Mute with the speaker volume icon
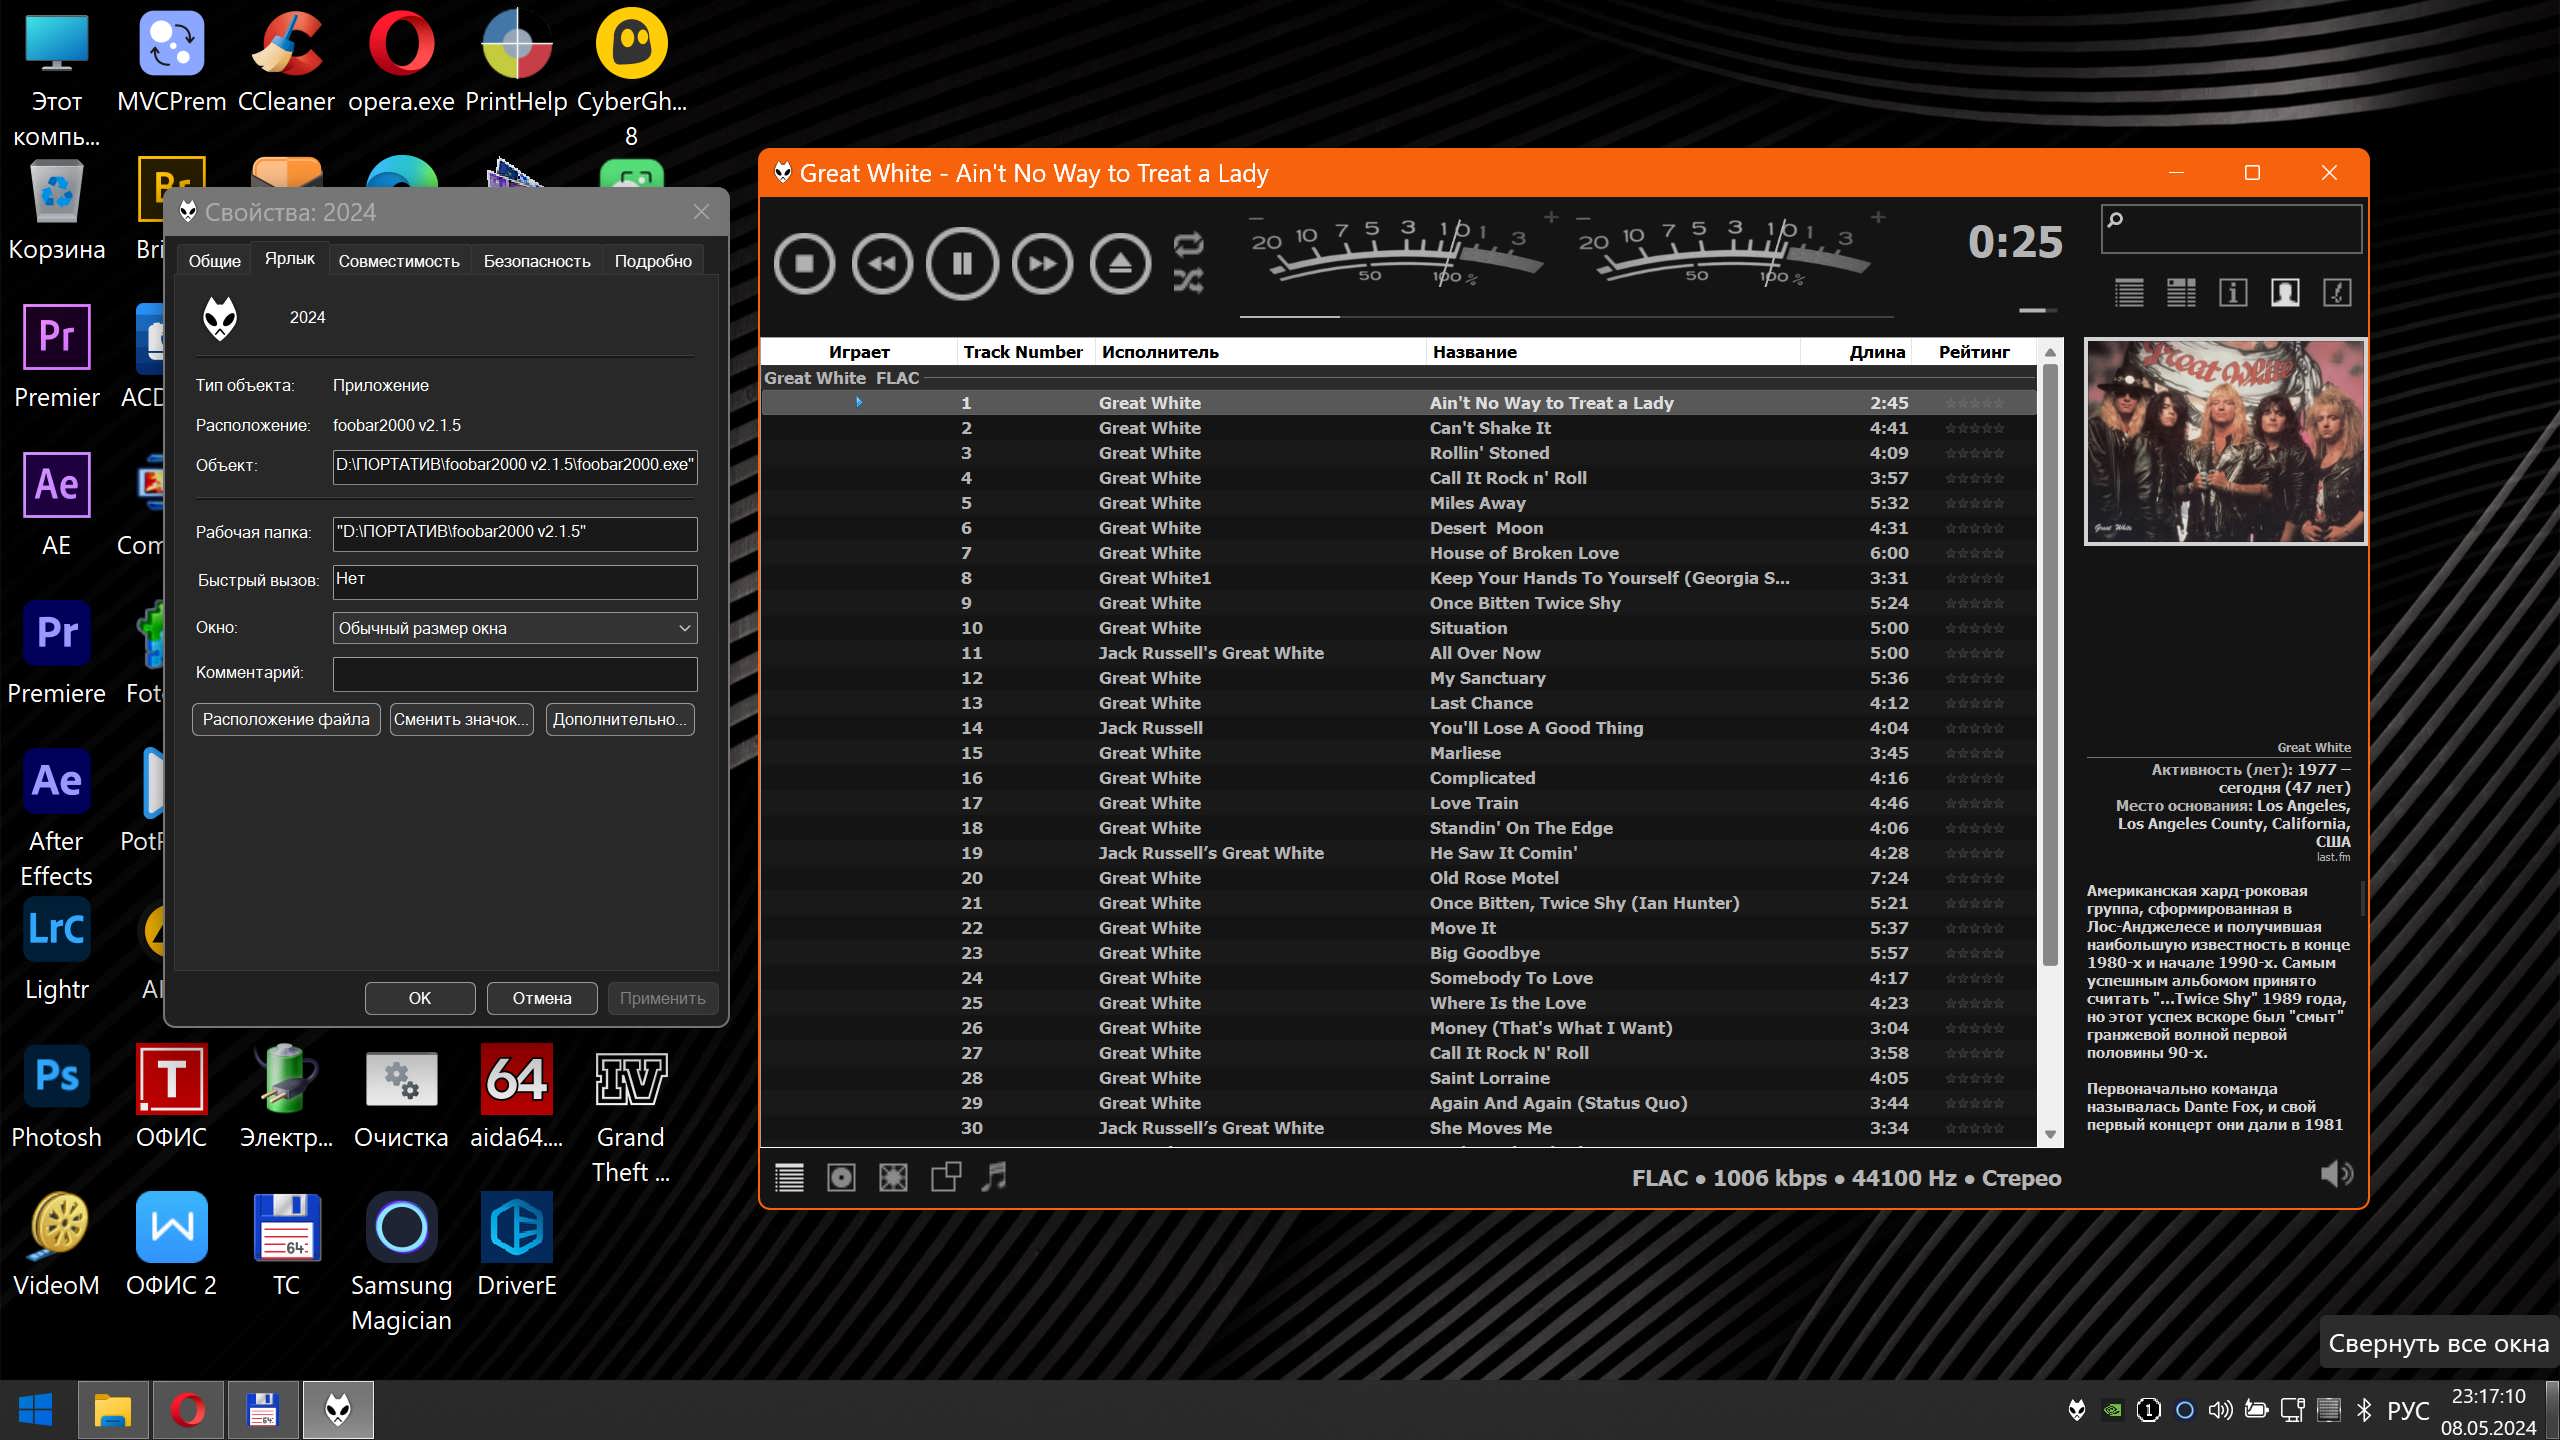The width and height of the screenshot is (2560, 1440). click(x=2336, y=1174)
